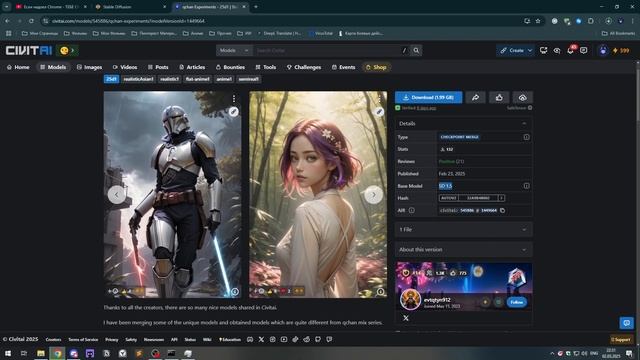Click the remix brush icon on warrior image

click(x=233, y=111)
